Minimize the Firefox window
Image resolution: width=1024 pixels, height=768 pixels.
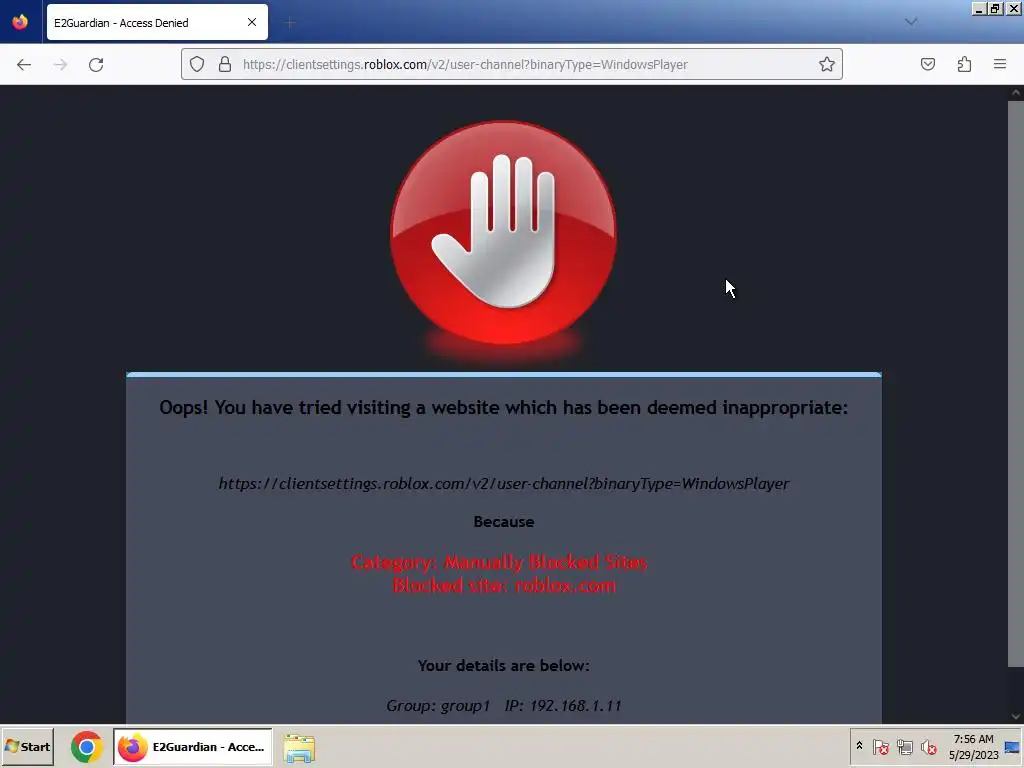click(979, 8)
